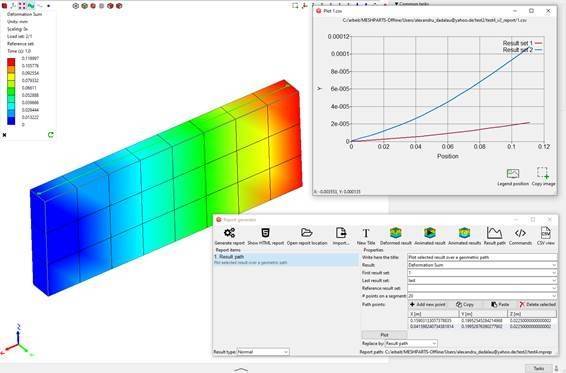Open the Commands code icon

point(520,233)
